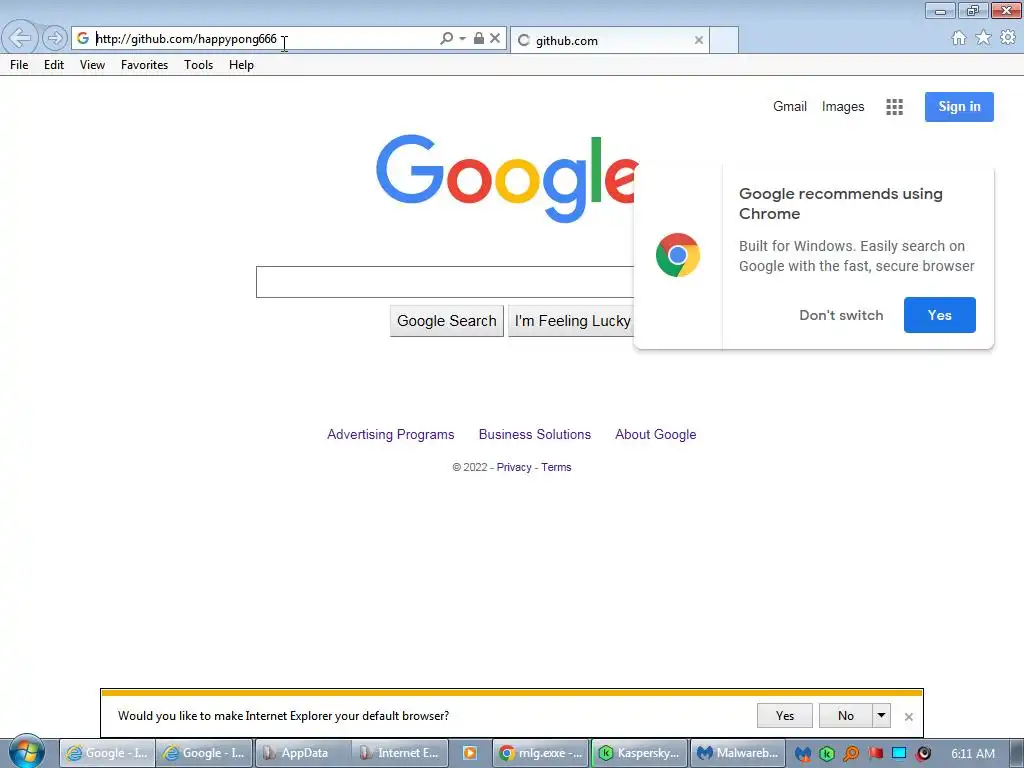
Task: Click the blue Sign in button
Action: (x=959, y=106)
